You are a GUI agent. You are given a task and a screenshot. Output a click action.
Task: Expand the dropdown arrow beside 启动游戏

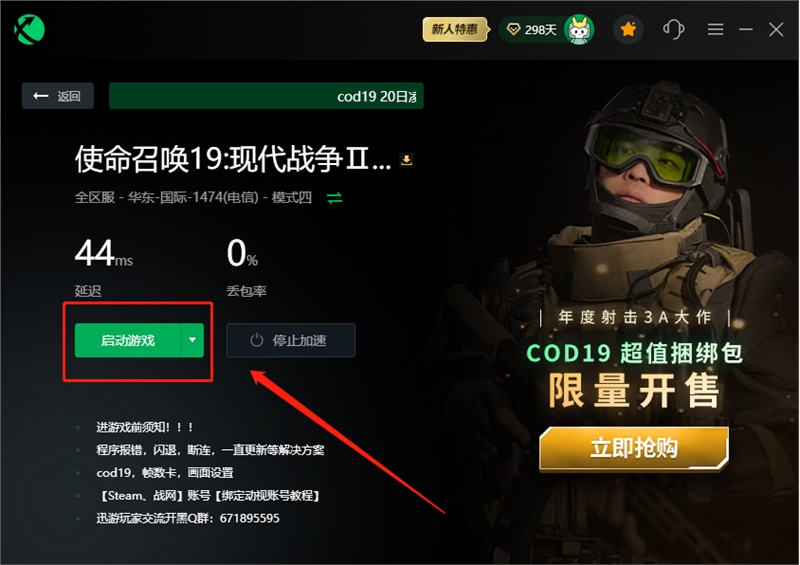pyautogui.click(x=192, y=340)
